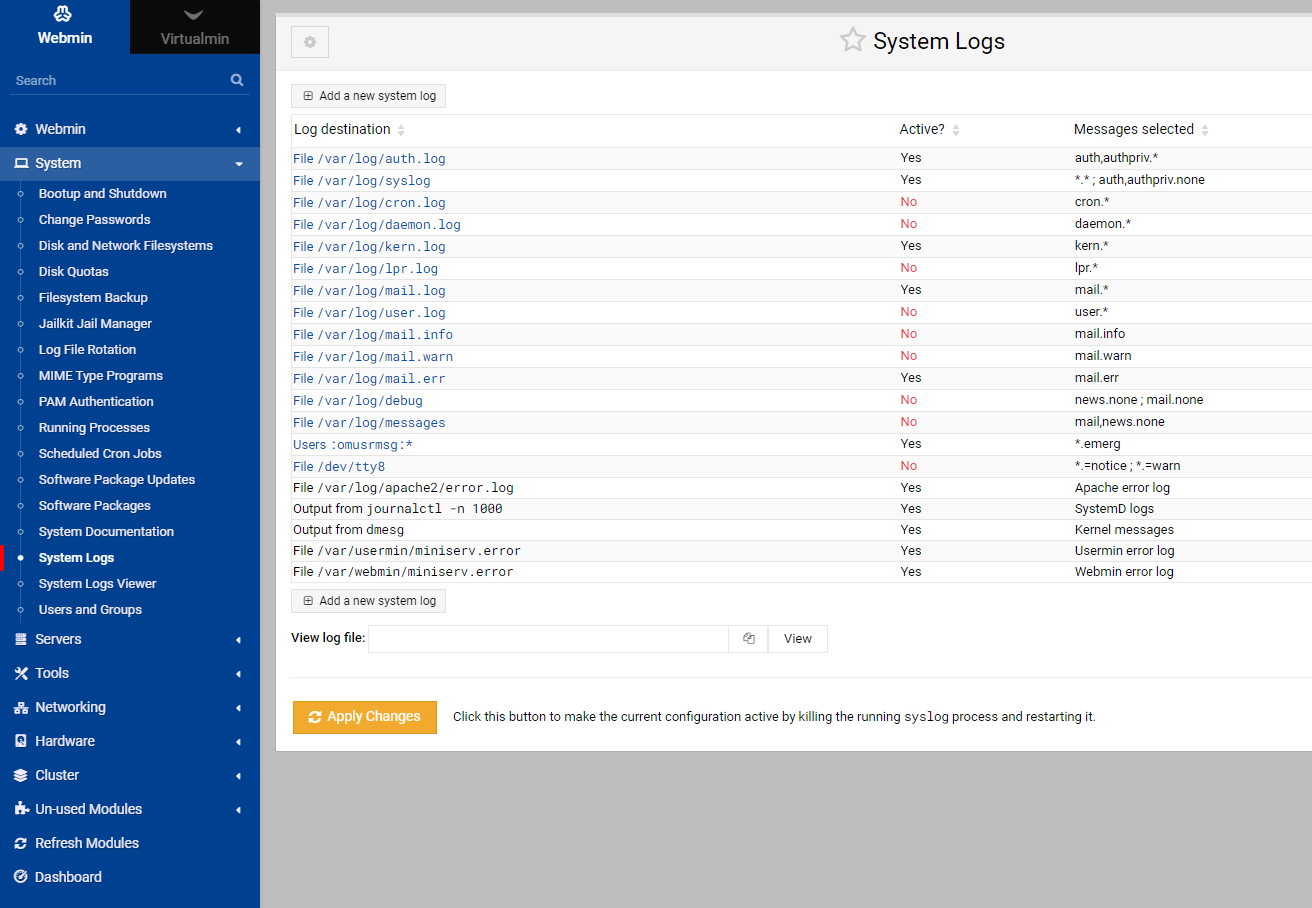Click the Dashboard gauge icon
Image resolution: width=1312 pixels, height=908 pixels.
(x=21, y=877)
